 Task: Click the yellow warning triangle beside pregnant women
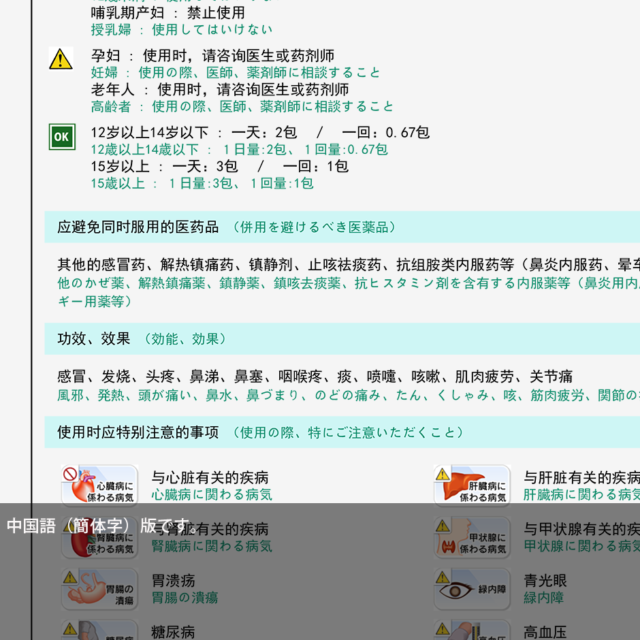click(x=61, y=59)
